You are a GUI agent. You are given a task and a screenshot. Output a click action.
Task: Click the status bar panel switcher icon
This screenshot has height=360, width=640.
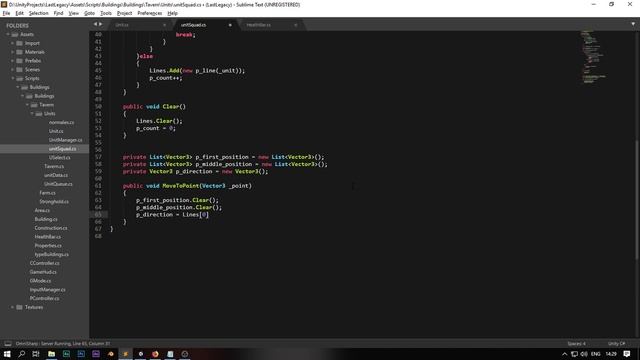point(8,343)
